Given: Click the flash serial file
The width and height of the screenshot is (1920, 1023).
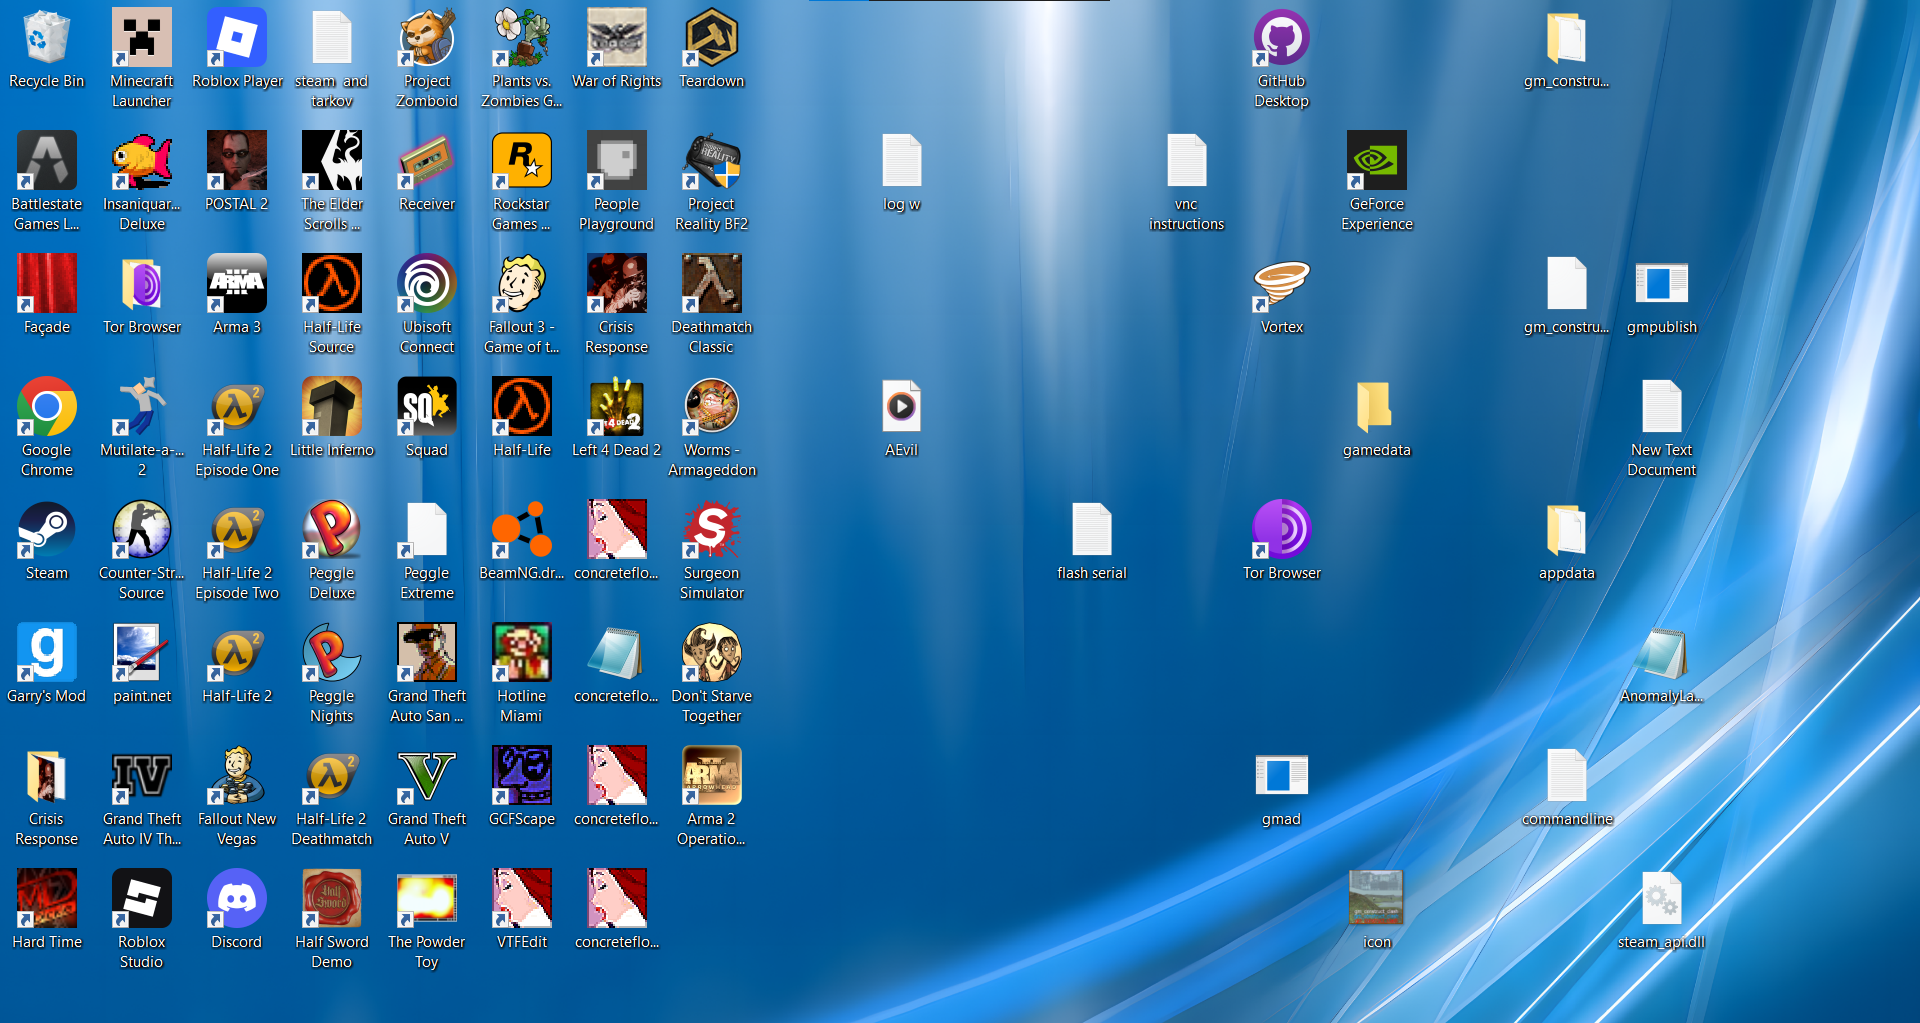Looking at the screenshot, I should tap(1092, 529).
